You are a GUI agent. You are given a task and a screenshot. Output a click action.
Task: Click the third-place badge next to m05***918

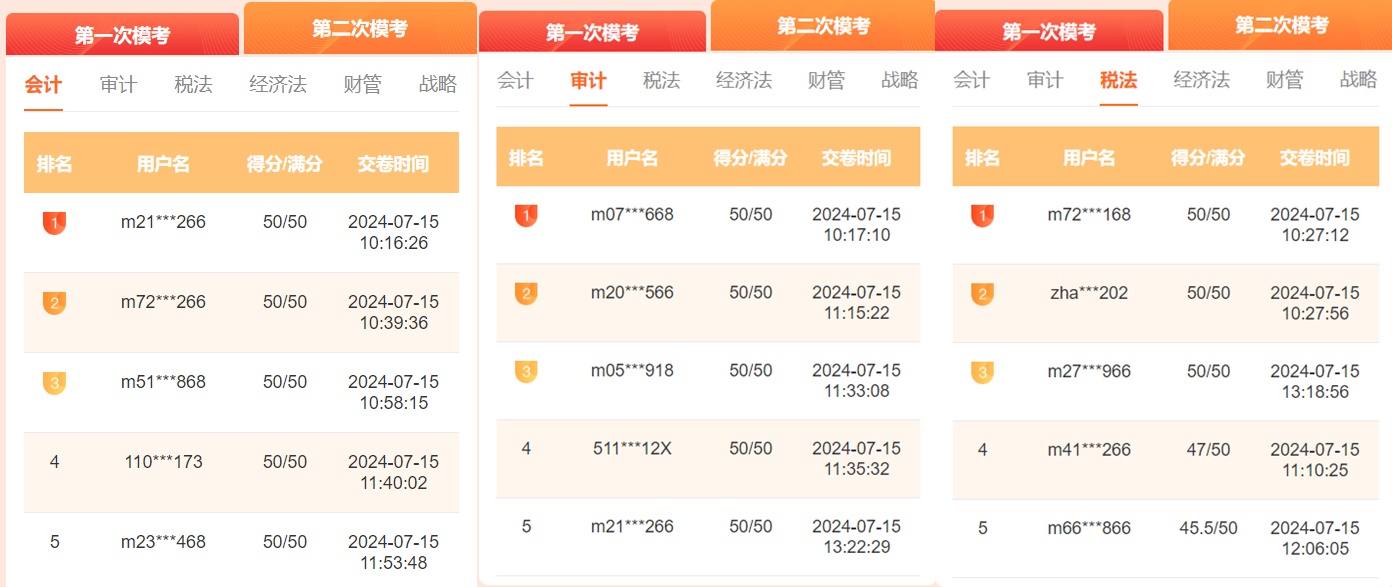[526, 370]
